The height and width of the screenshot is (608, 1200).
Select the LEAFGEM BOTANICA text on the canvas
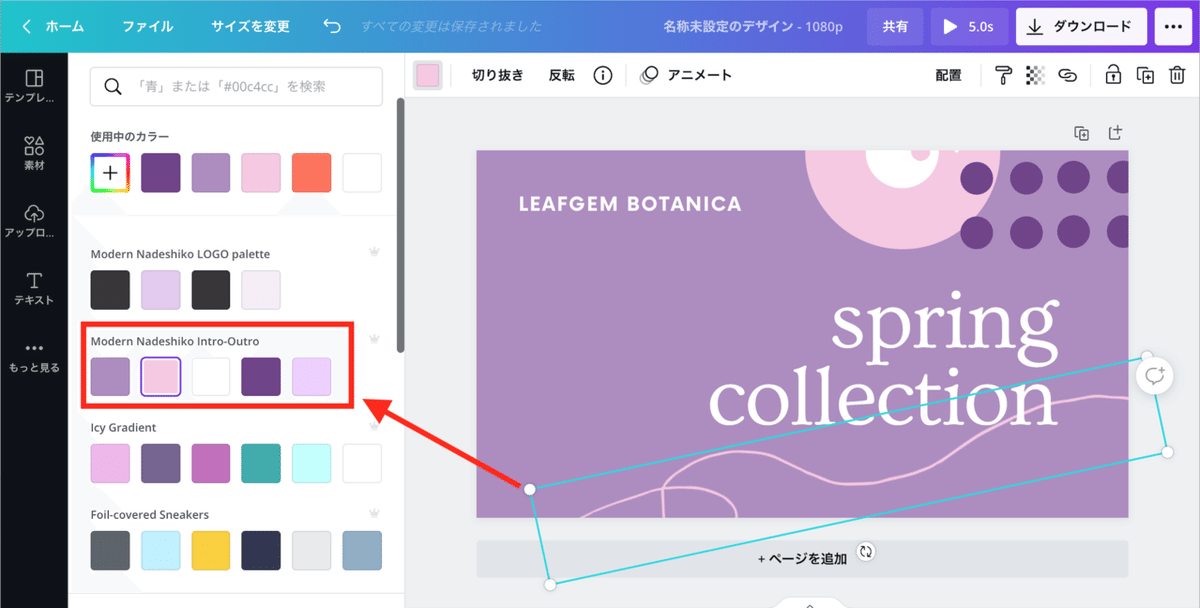coord(630,204)
